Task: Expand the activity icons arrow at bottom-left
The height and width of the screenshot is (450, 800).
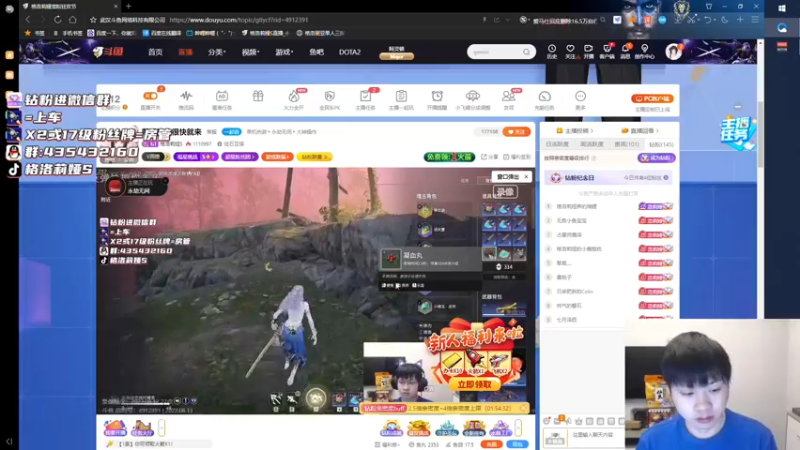Action: (x=161, y=428)
